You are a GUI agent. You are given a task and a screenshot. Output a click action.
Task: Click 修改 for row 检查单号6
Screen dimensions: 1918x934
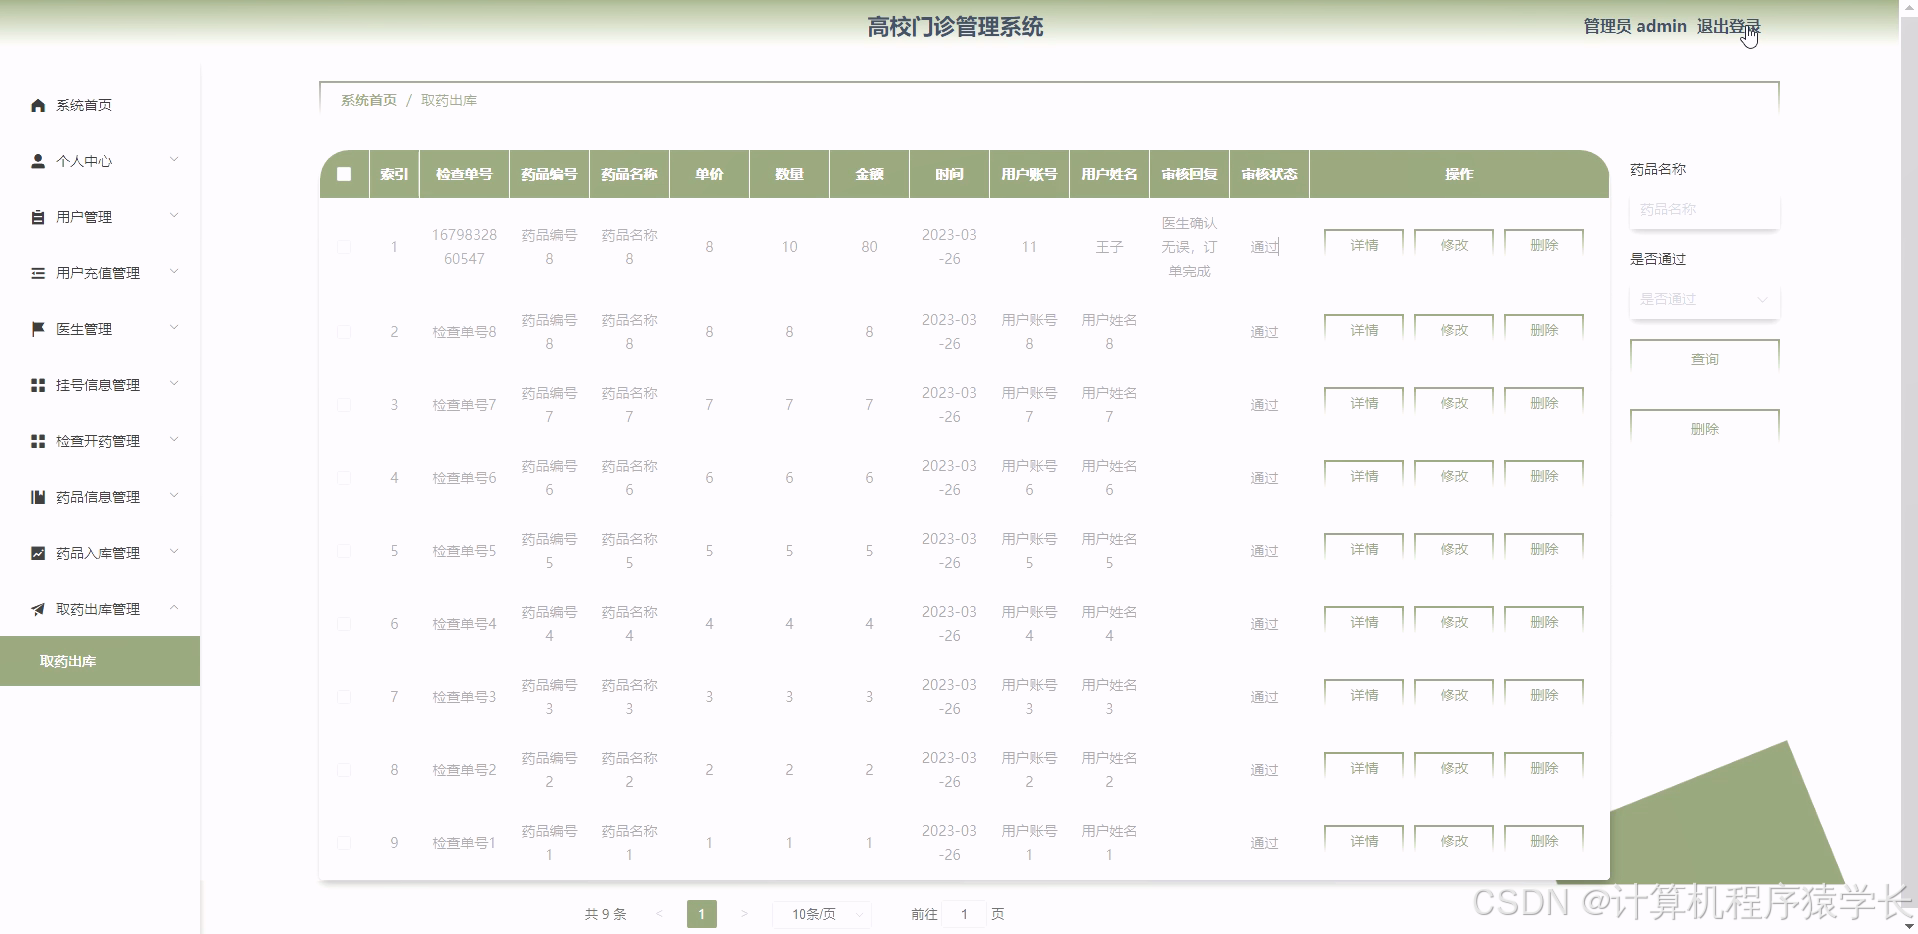(1454, 476)
